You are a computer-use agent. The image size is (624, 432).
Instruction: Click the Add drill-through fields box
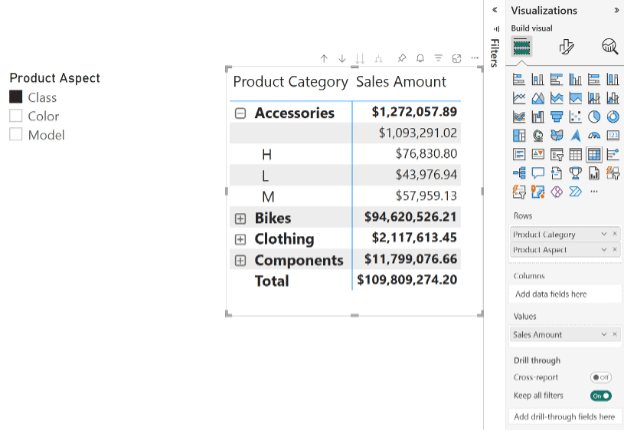565,416
